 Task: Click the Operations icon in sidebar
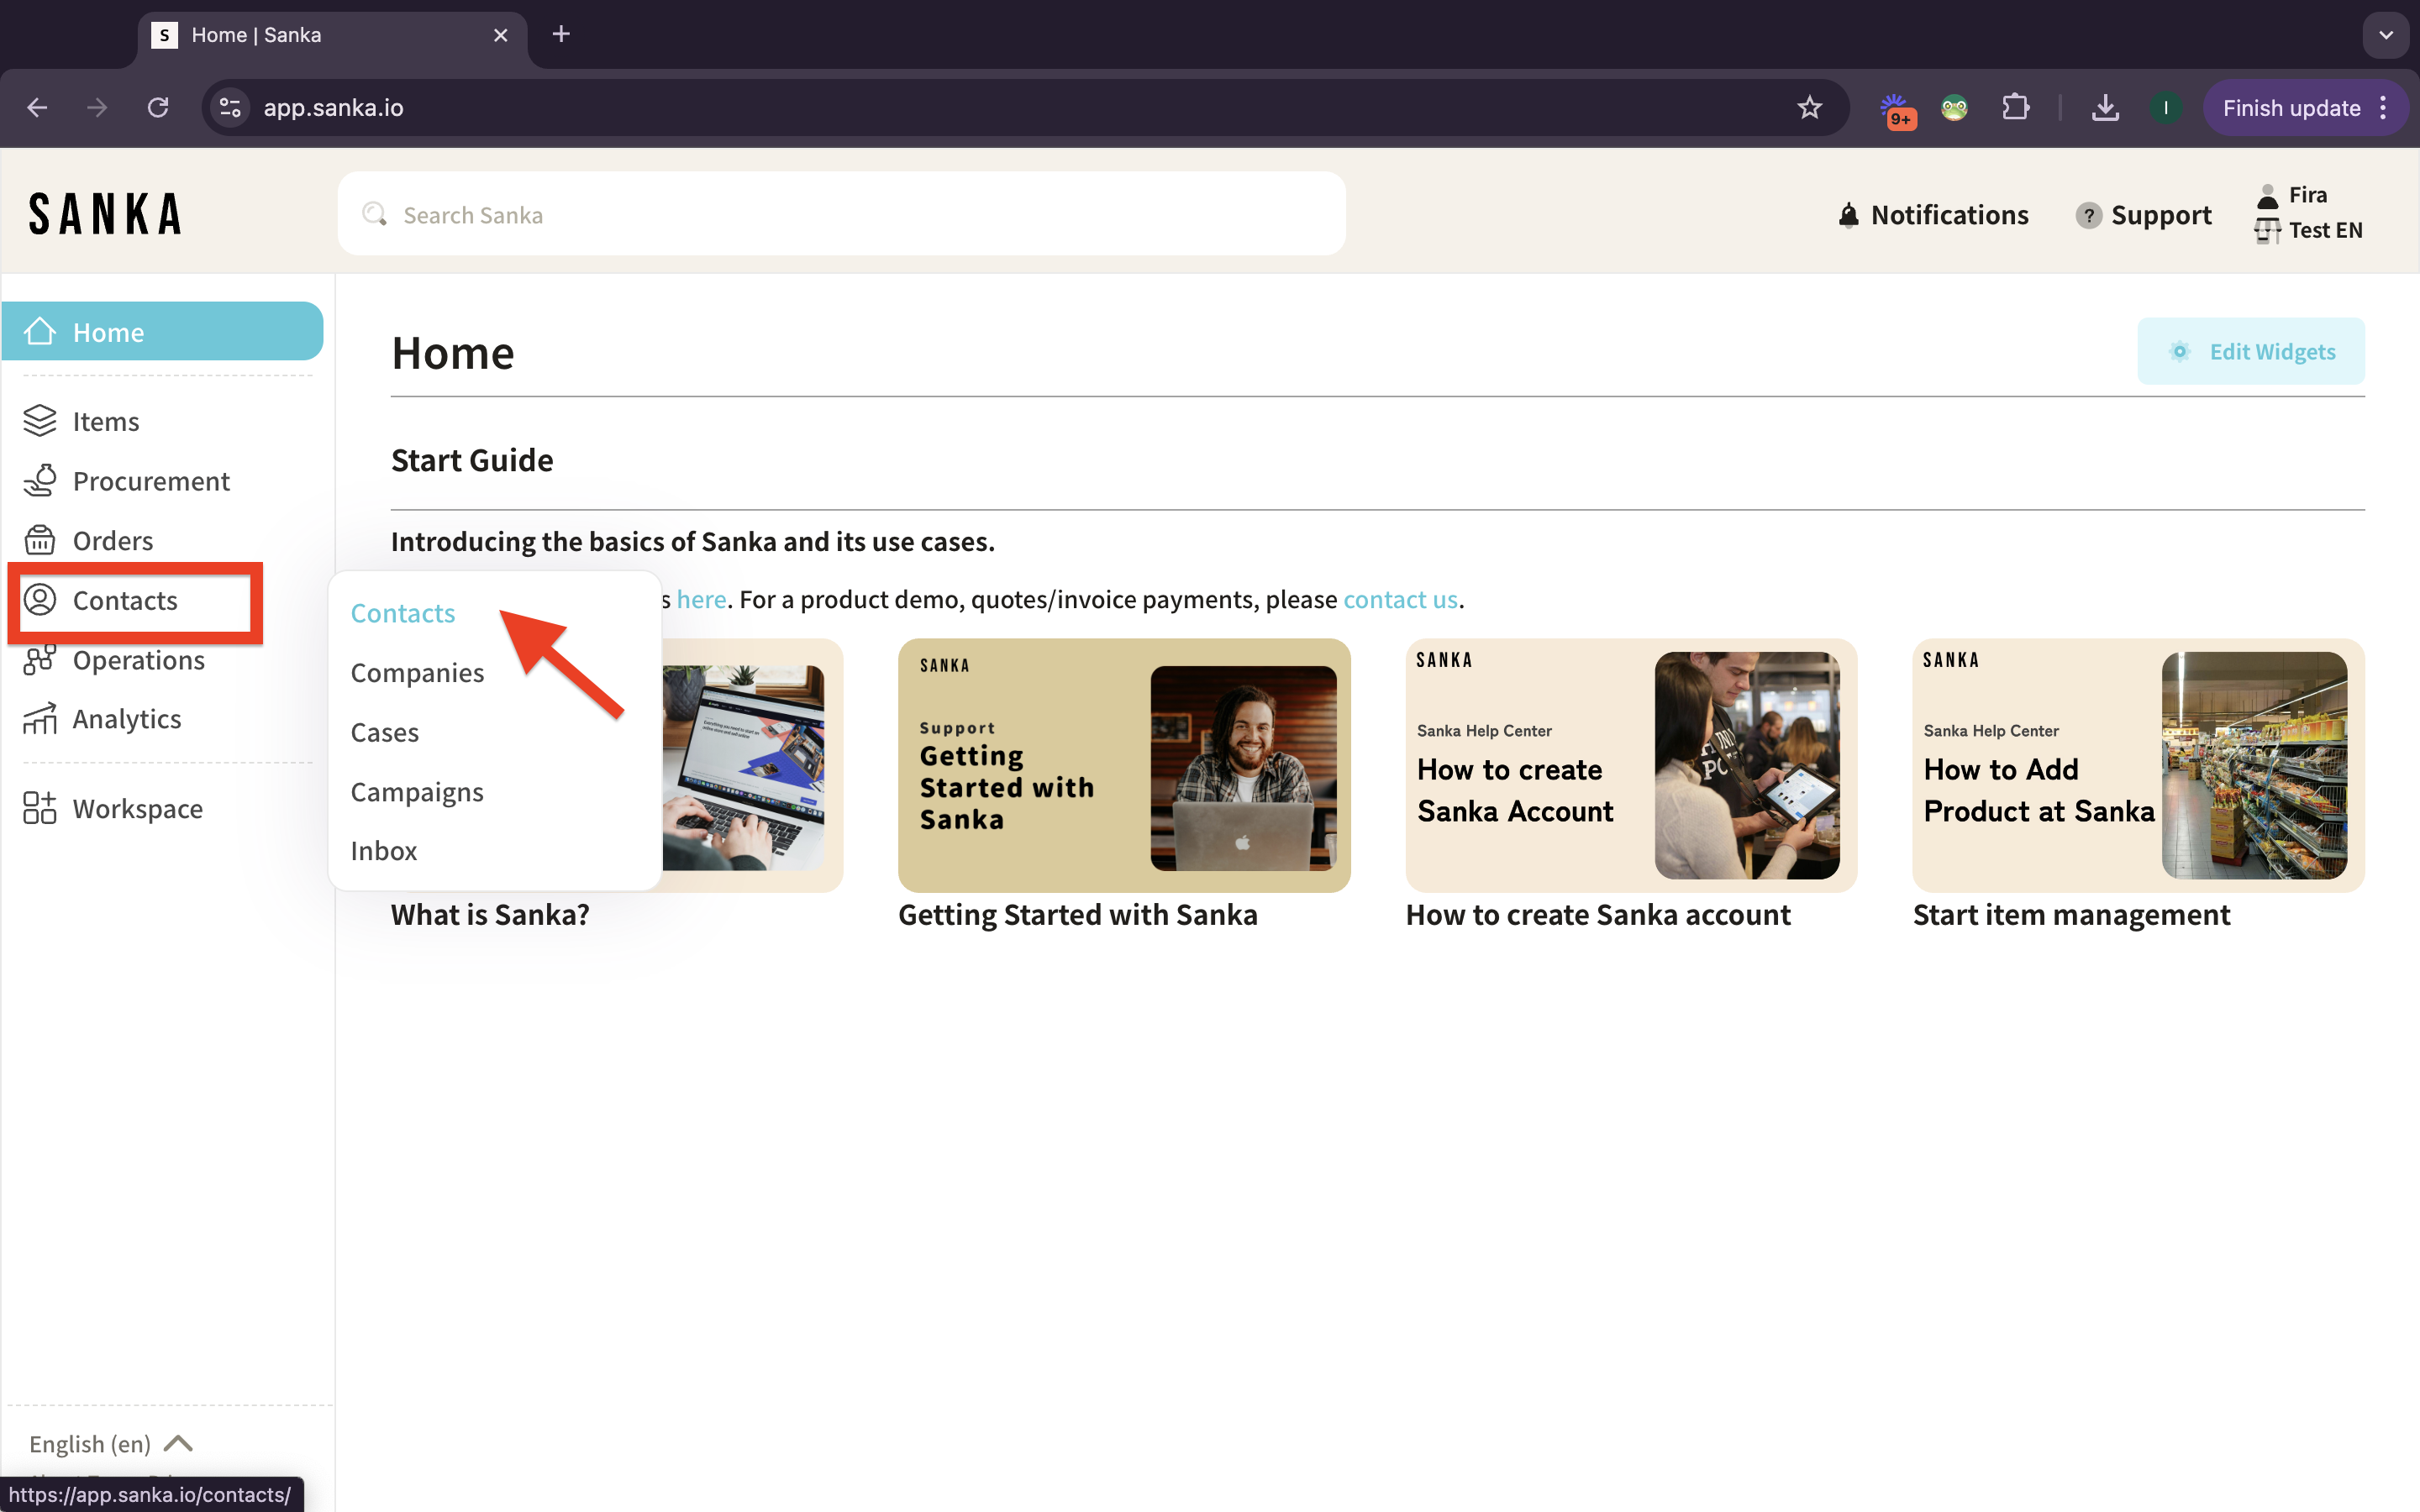pos(40,660)
